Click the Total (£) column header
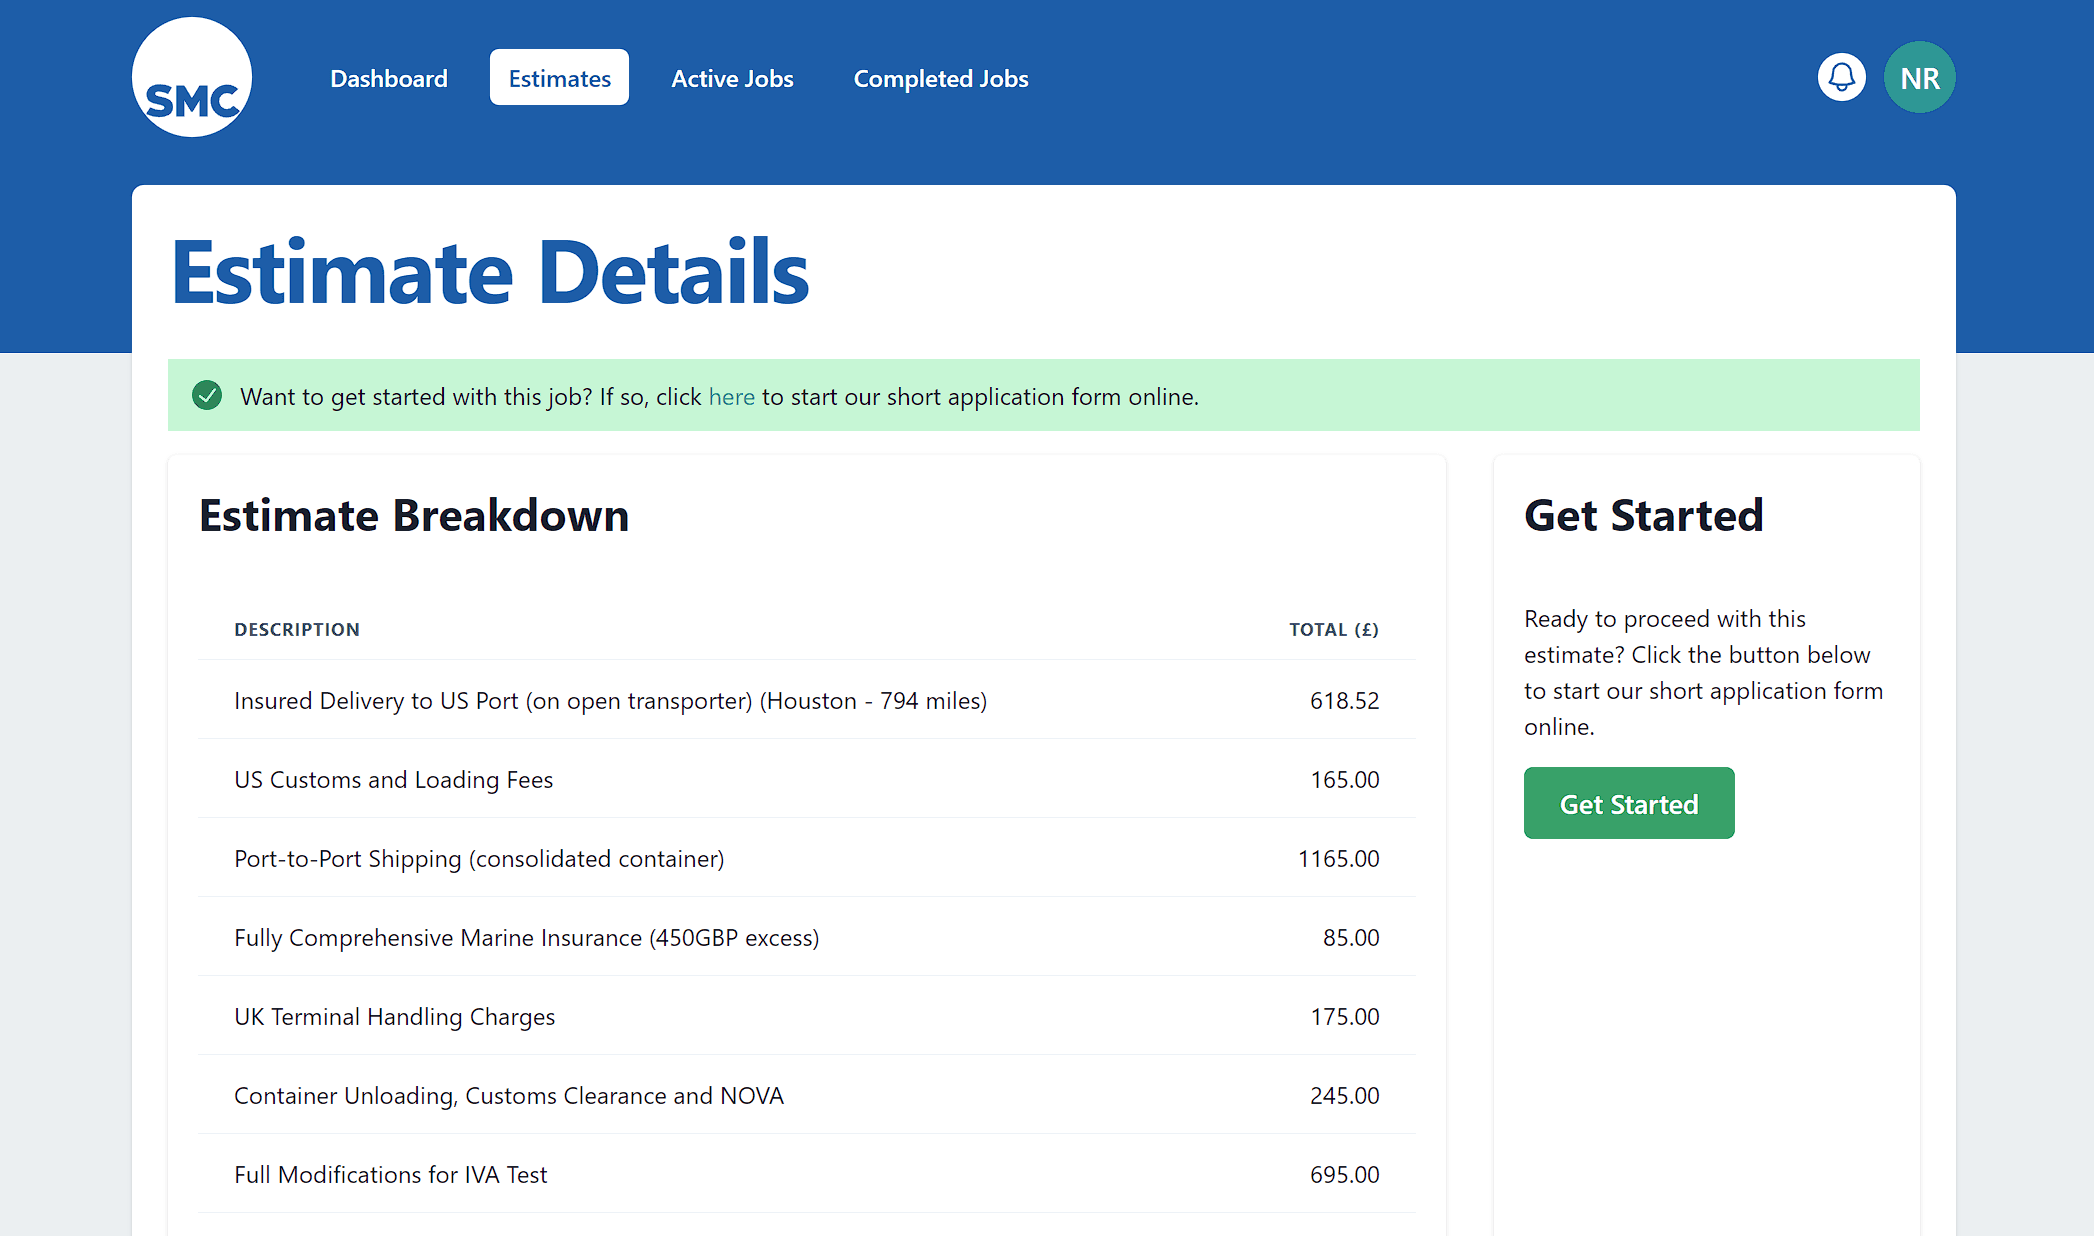 click(1333, 630)
